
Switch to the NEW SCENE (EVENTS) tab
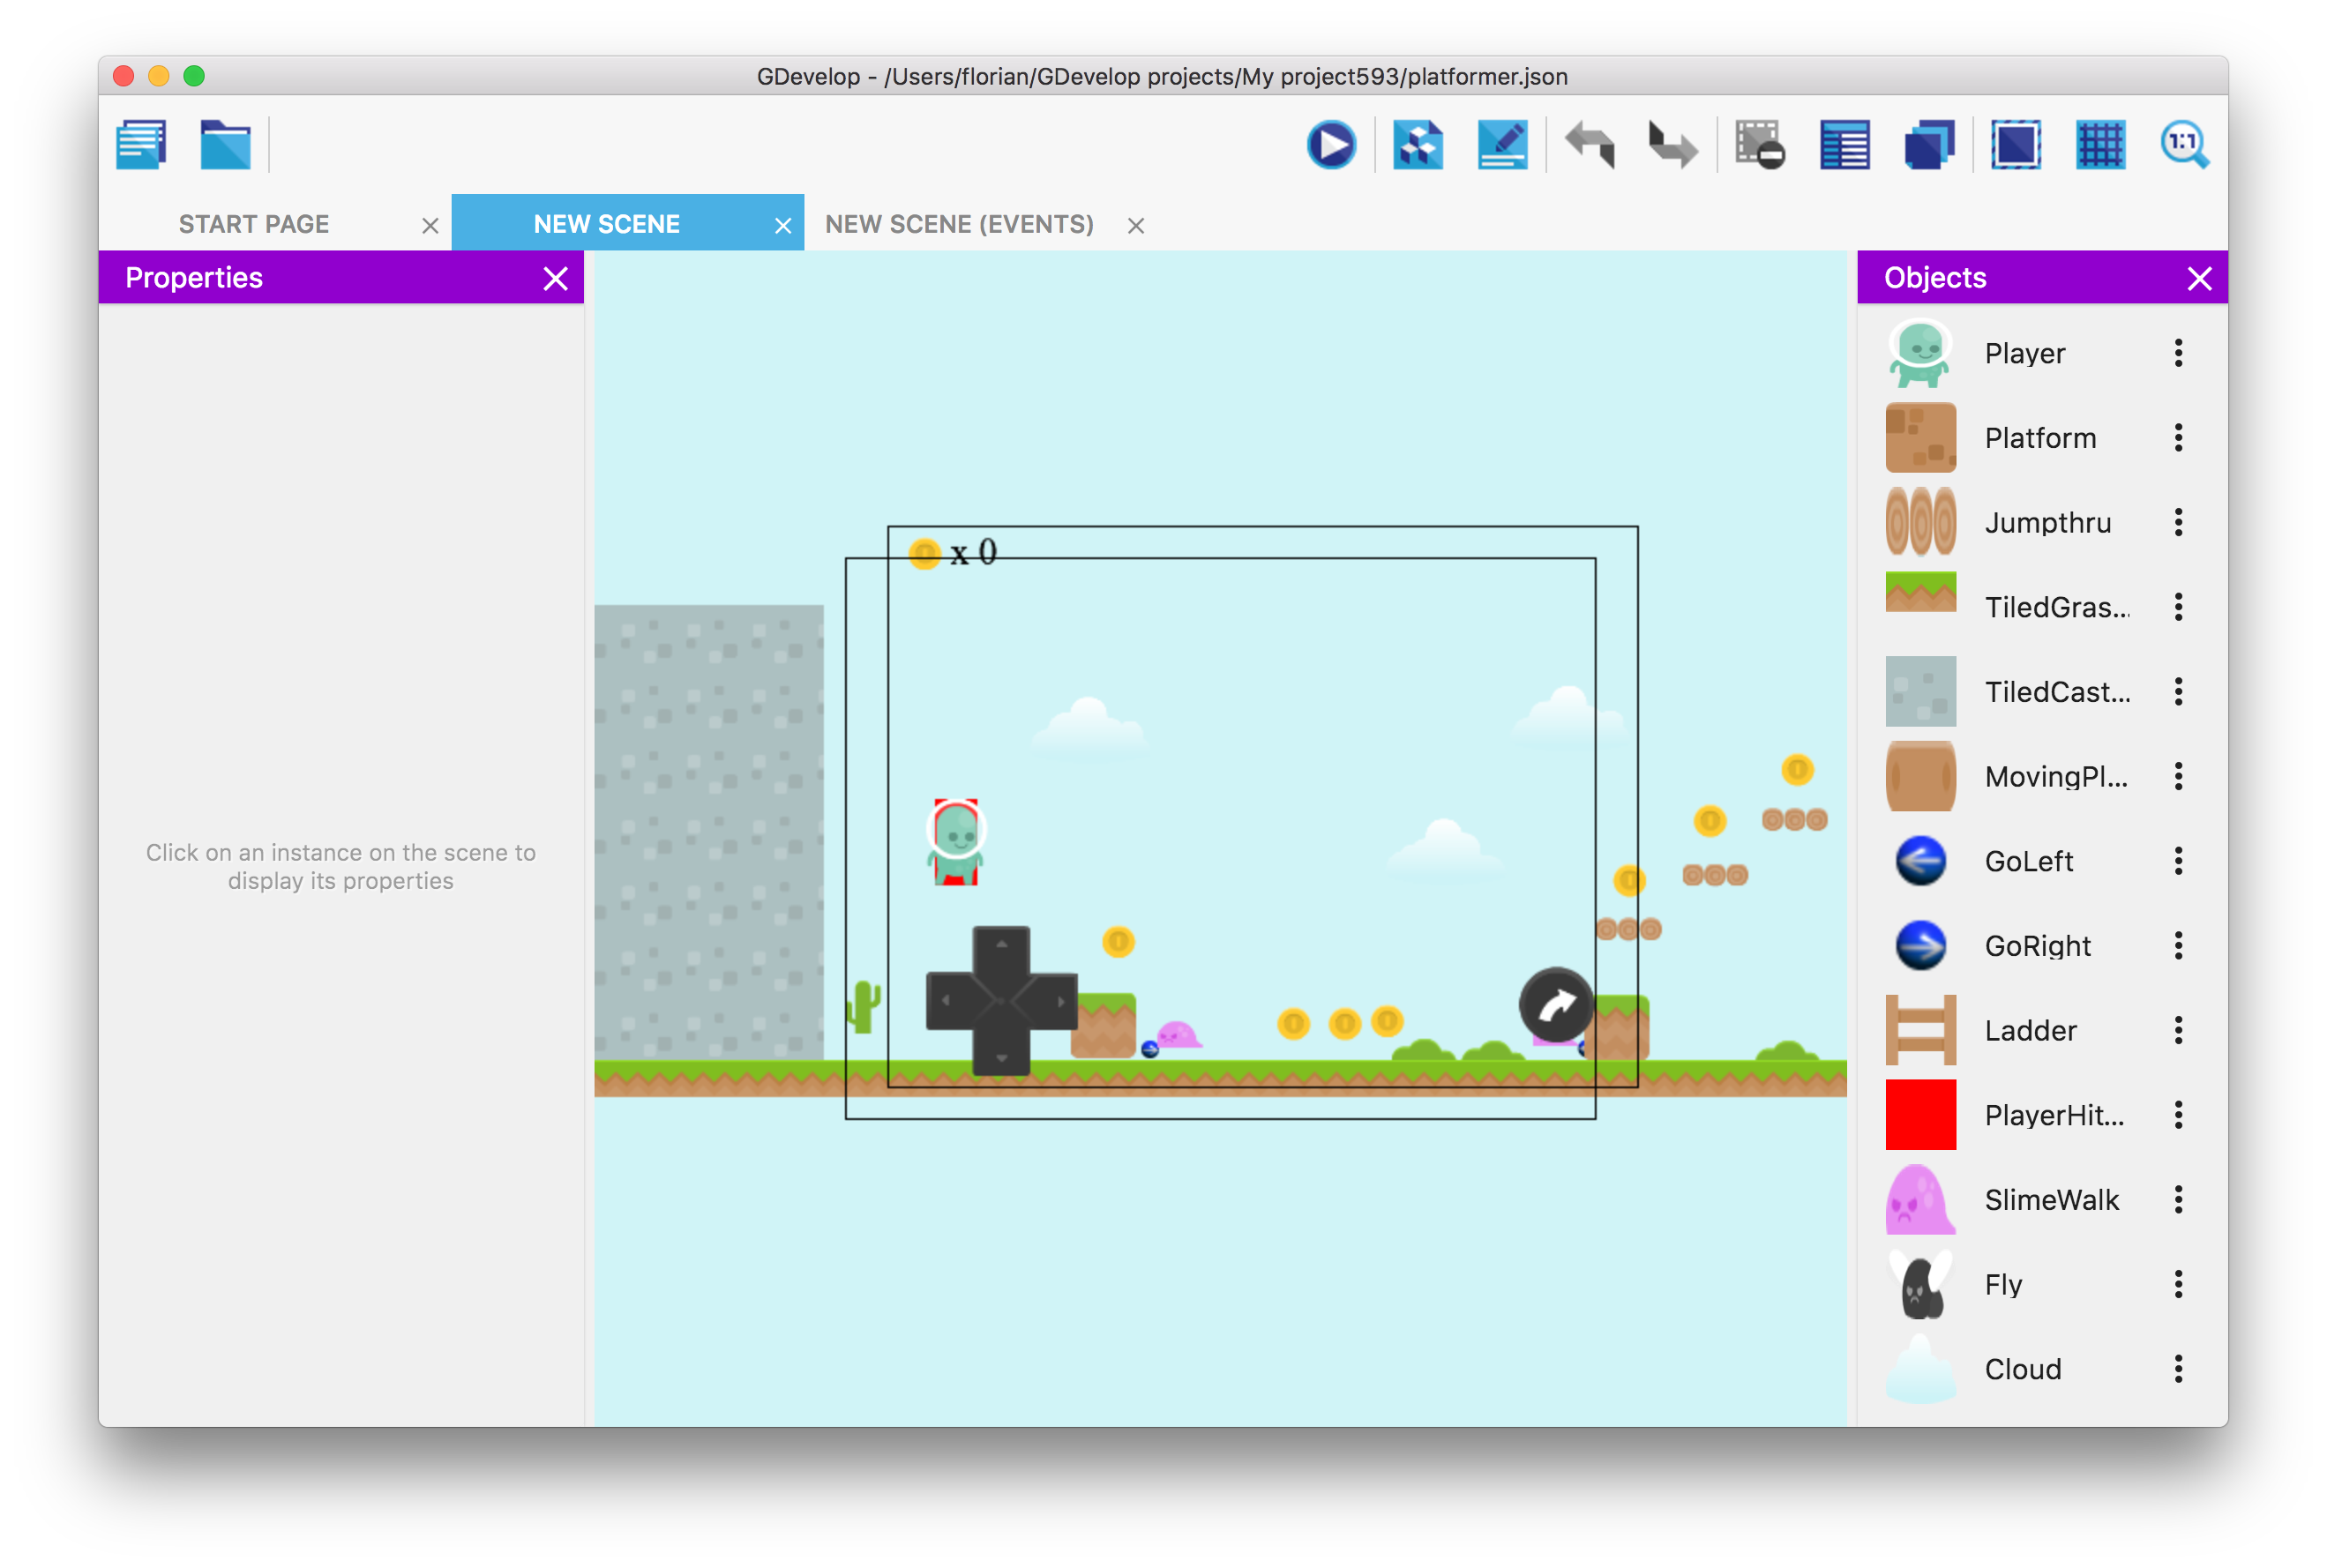pyautogui.click(x=958, y=223)
